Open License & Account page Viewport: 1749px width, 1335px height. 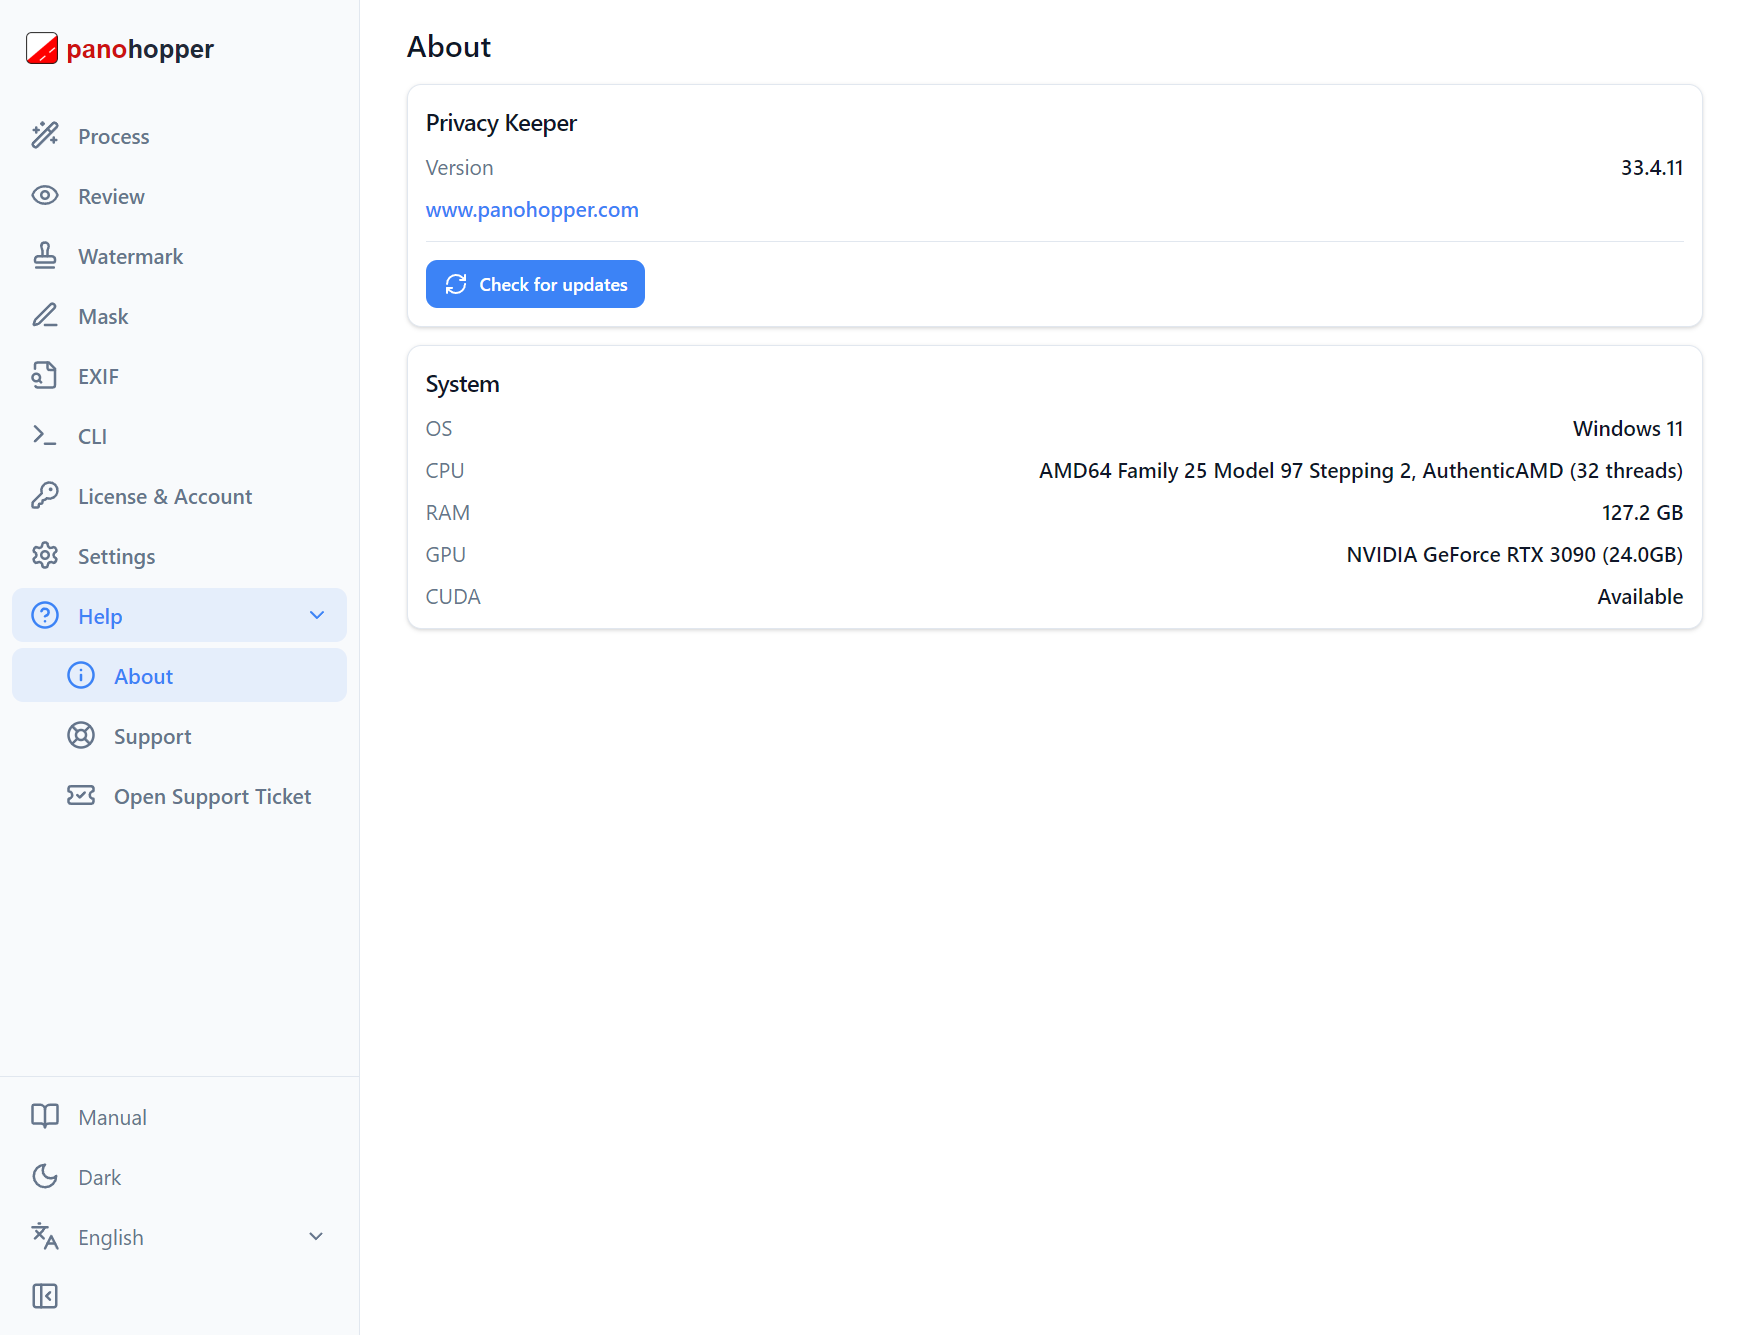click(x=179, y=495)
